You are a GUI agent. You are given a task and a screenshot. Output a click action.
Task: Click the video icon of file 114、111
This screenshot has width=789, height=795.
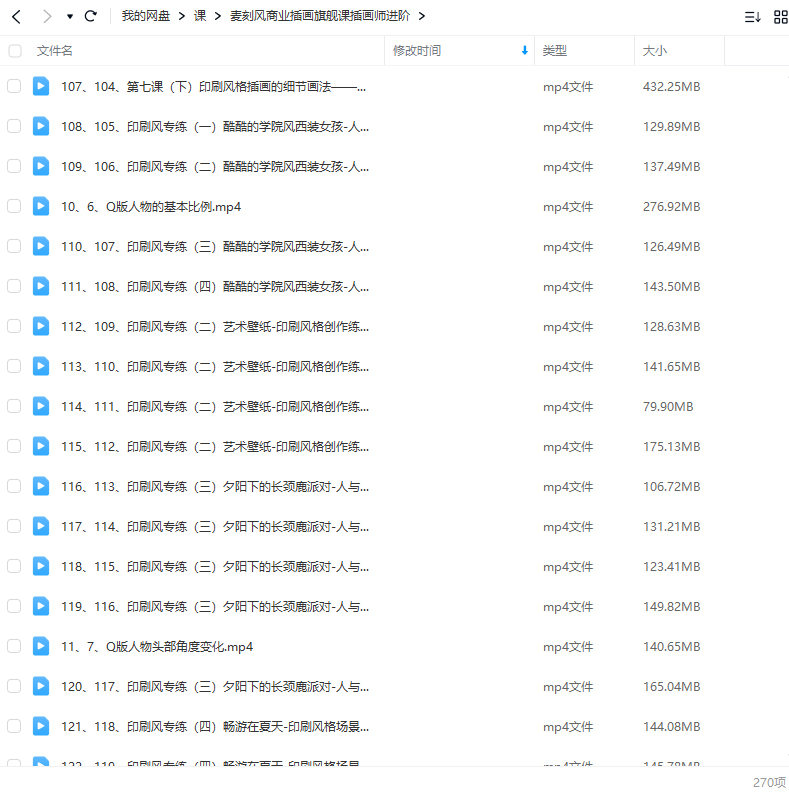pyautogui.click(x=40, y=406)
